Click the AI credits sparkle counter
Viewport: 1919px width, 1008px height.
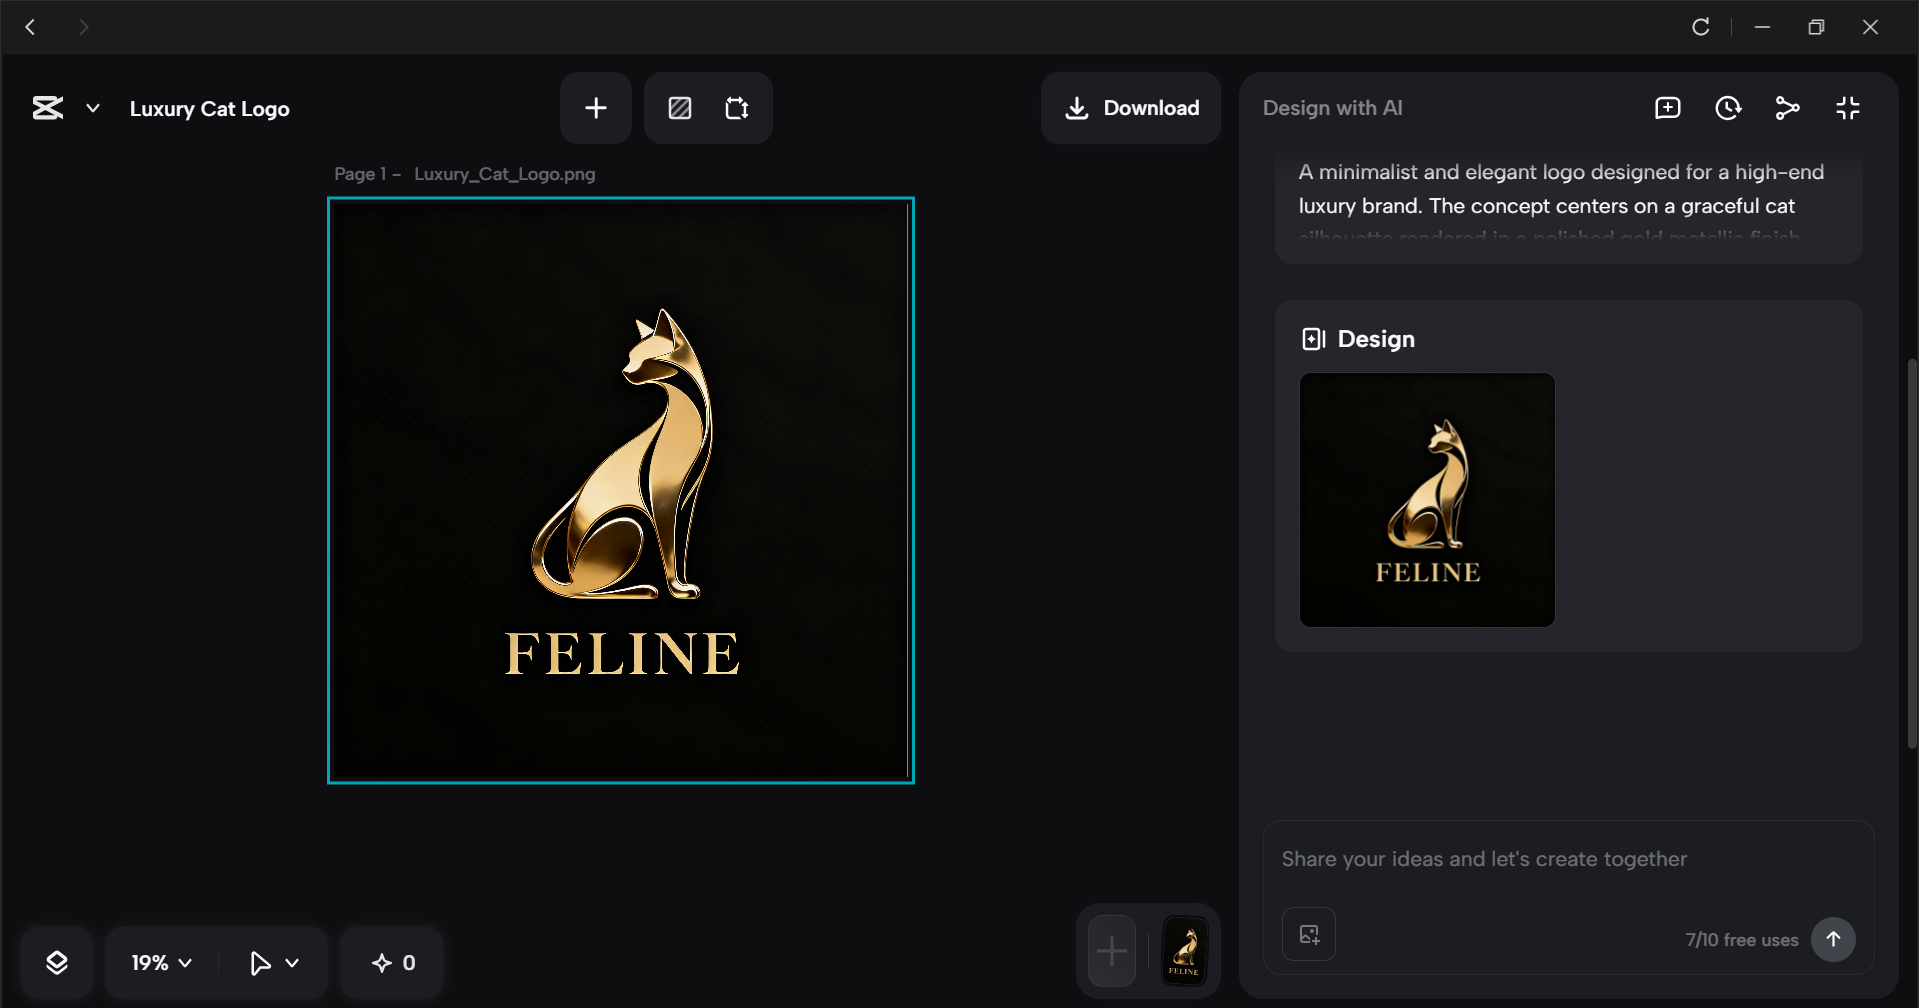point(391,962)
